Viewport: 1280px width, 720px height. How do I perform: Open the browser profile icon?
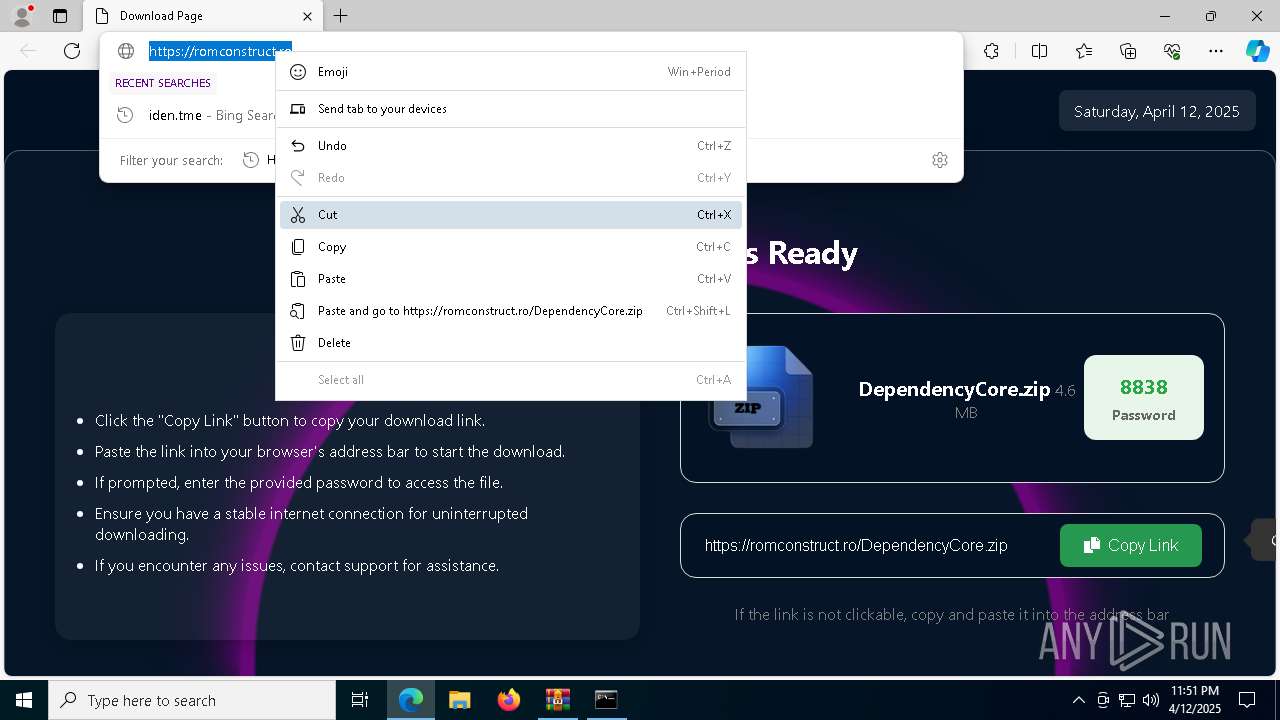pos(21,16)
